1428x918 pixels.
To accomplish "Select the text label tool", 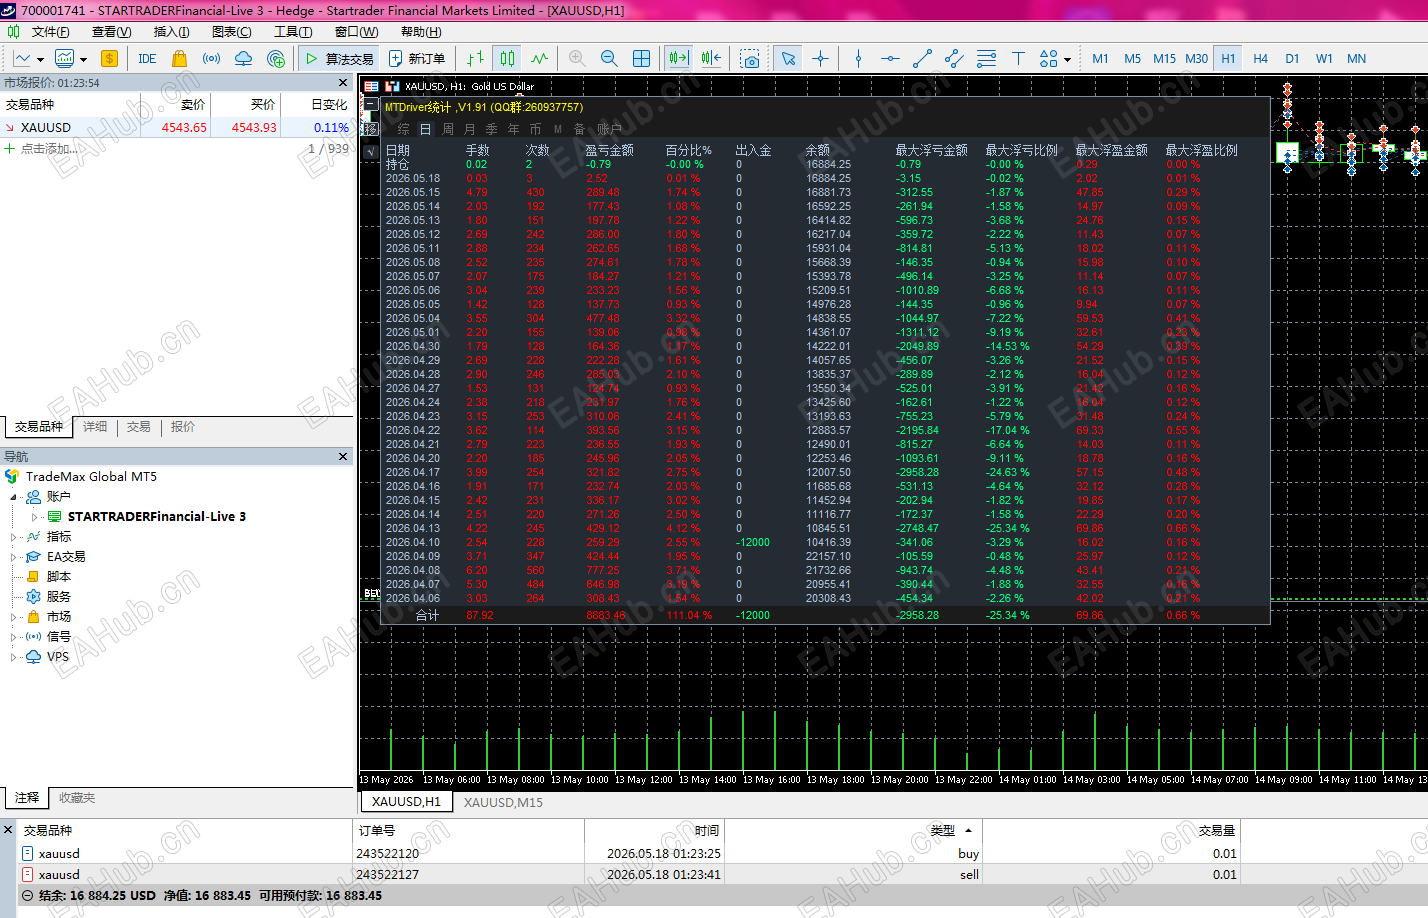I will pyautogui.click(x=1018, y=59).
